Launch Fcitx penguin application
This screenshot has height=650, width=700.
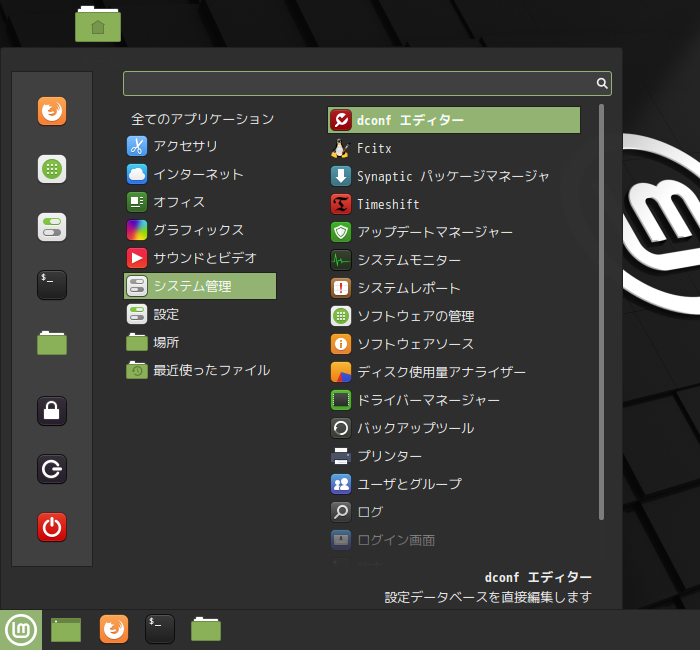(454, 148)
